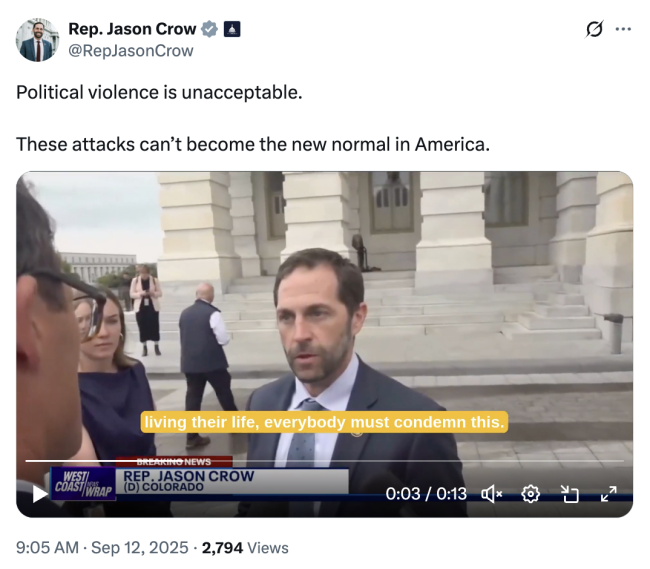This screenshot has width=650, height=569.
Task: Click the blue verified checkmark badge
Action: [209, 29]
